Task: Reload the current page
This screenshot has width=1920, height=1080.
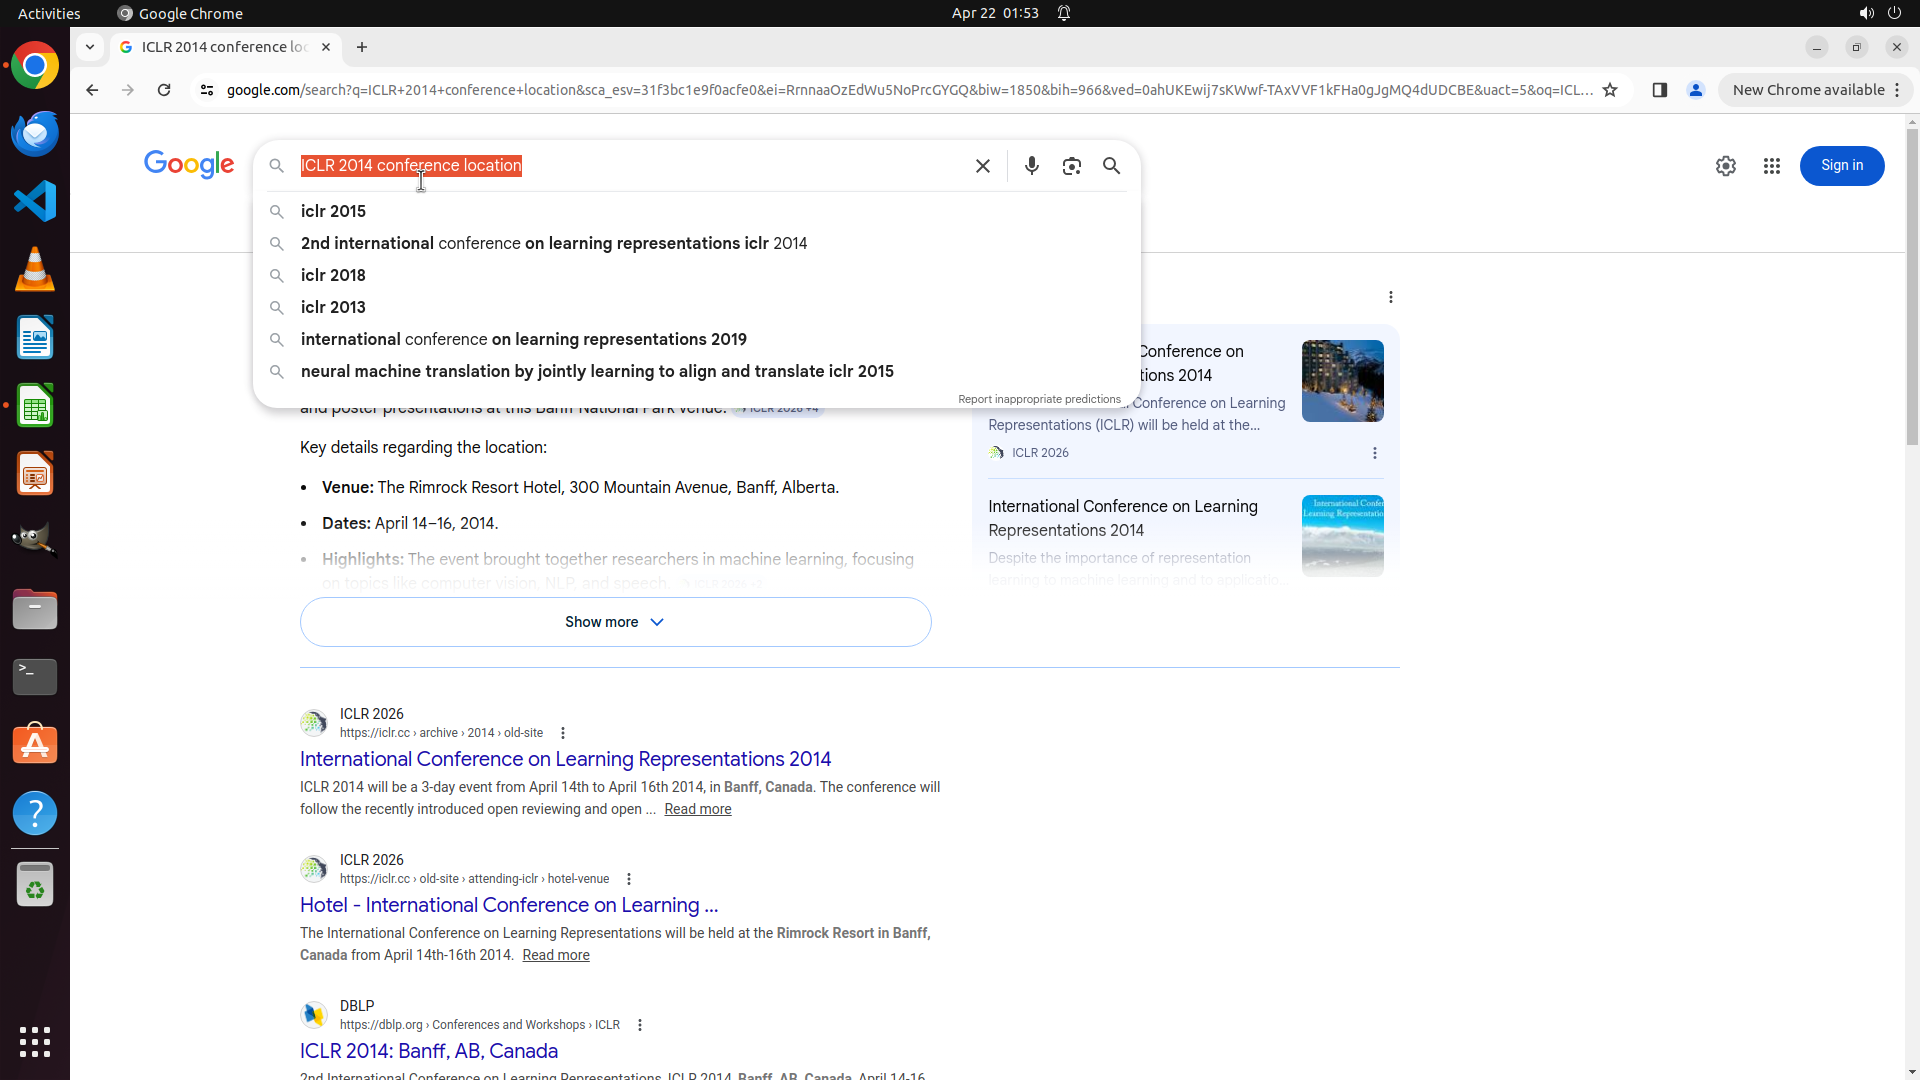Action: 164,90
